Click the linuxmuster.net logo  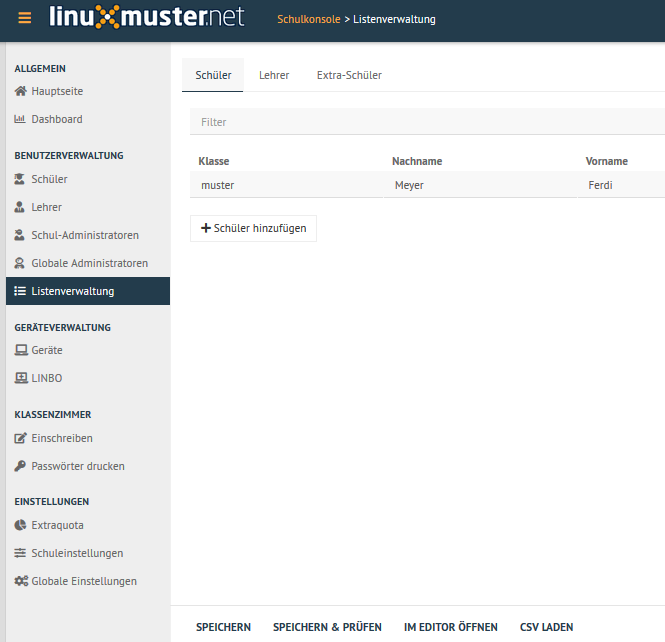click(x=147, y=17)
